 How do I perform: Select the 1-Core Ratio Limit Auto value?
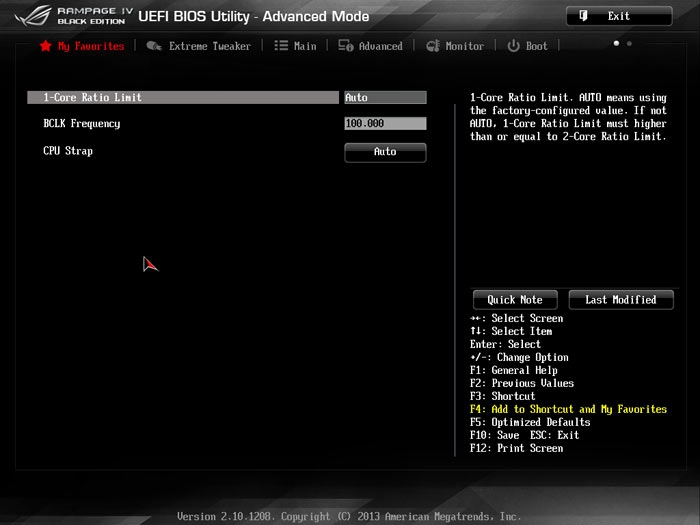385,98
